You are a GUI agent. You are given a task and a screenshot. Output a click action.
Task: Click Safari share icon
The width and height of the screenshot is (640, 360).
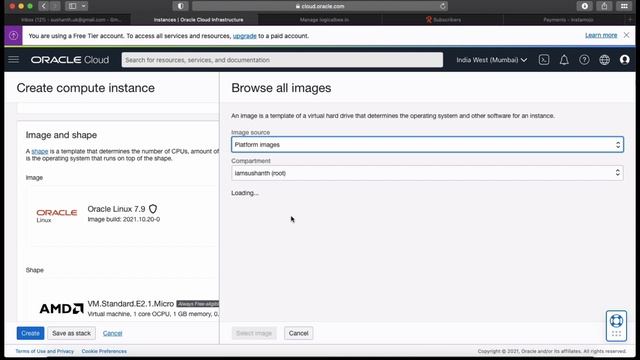[x=604, y=6]
